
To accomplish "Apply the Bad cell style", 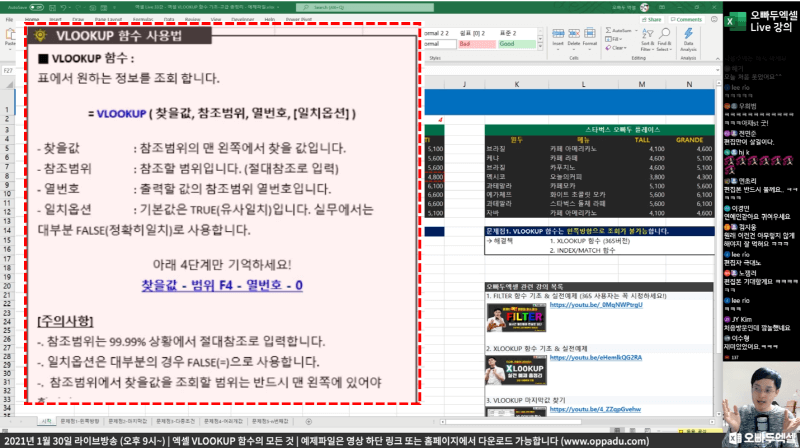I will pyautogui.click(x=477, y=44).
